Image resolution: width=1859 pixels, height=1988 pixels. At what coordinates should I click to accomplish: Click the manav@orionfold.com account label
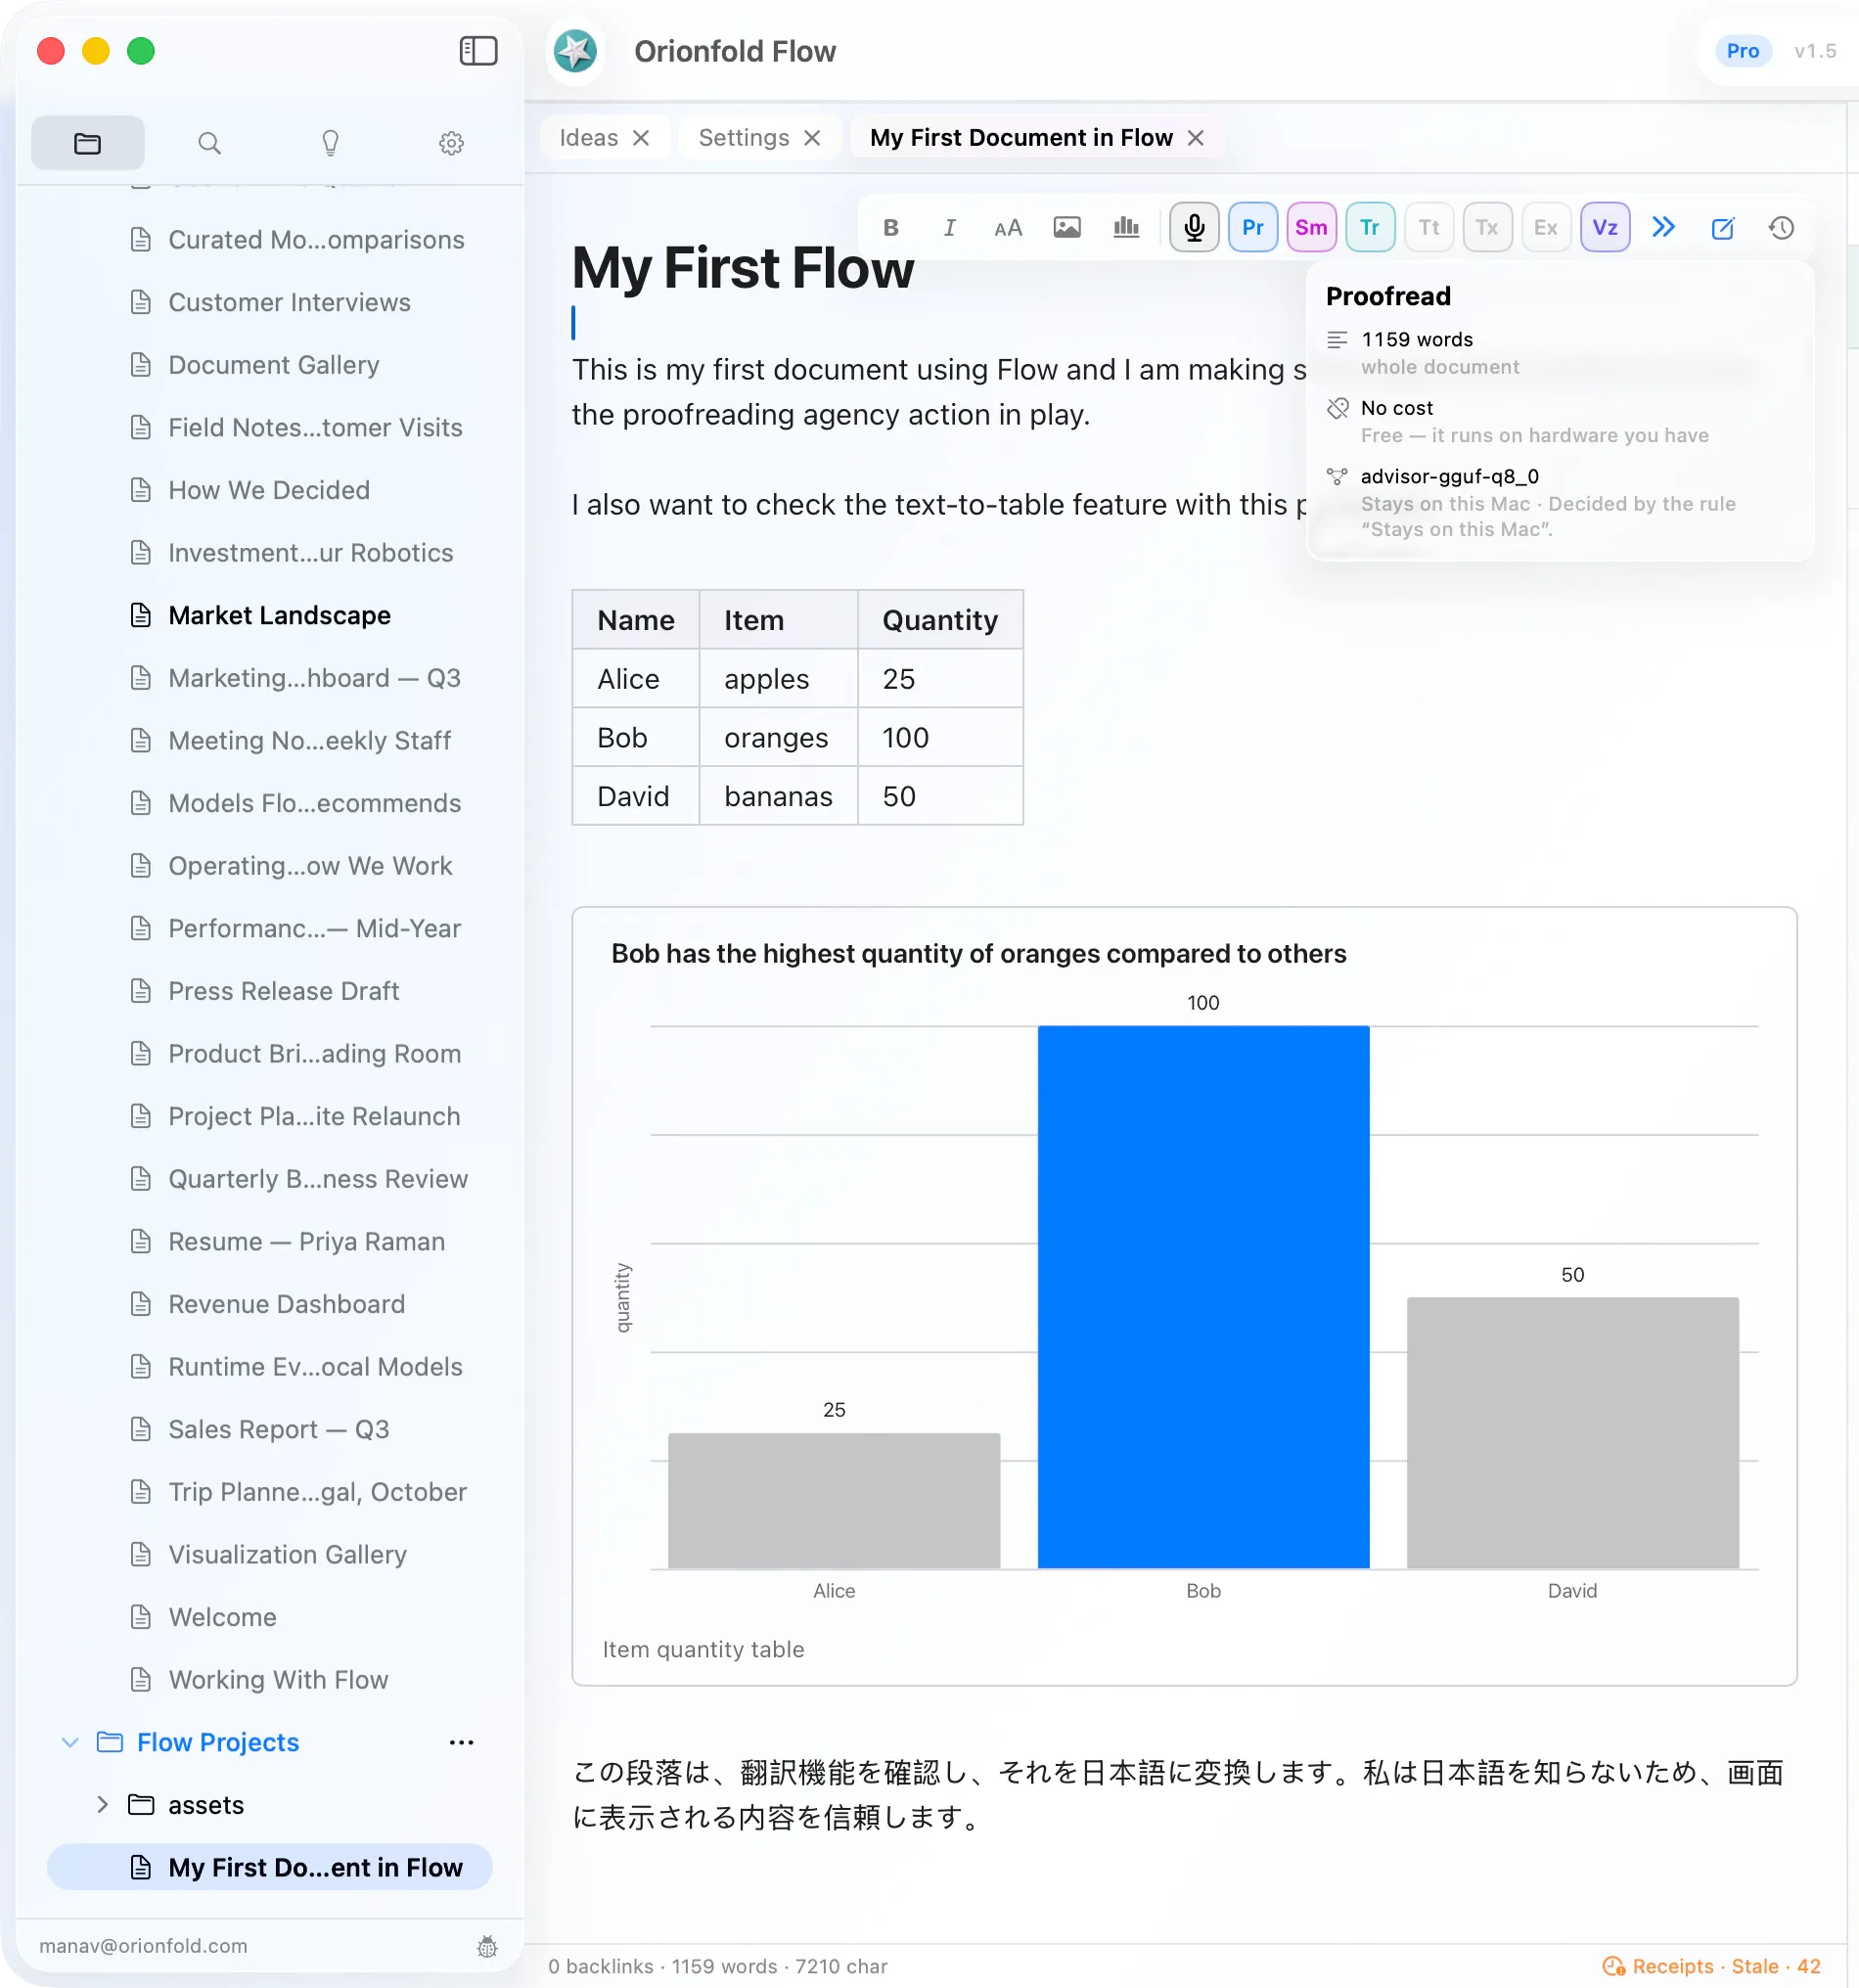point(143,1946)
